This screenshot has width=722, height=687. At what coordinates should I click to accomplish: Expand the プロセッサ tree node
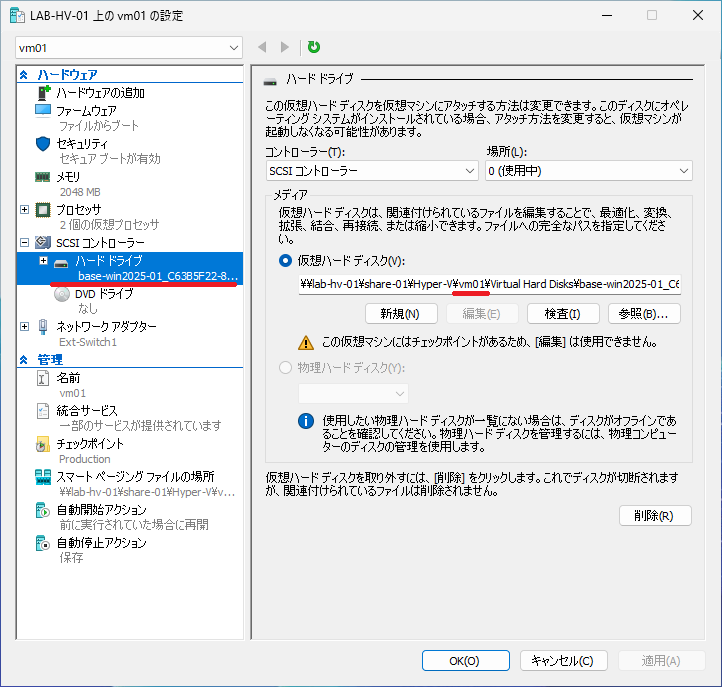coord(25,210)
